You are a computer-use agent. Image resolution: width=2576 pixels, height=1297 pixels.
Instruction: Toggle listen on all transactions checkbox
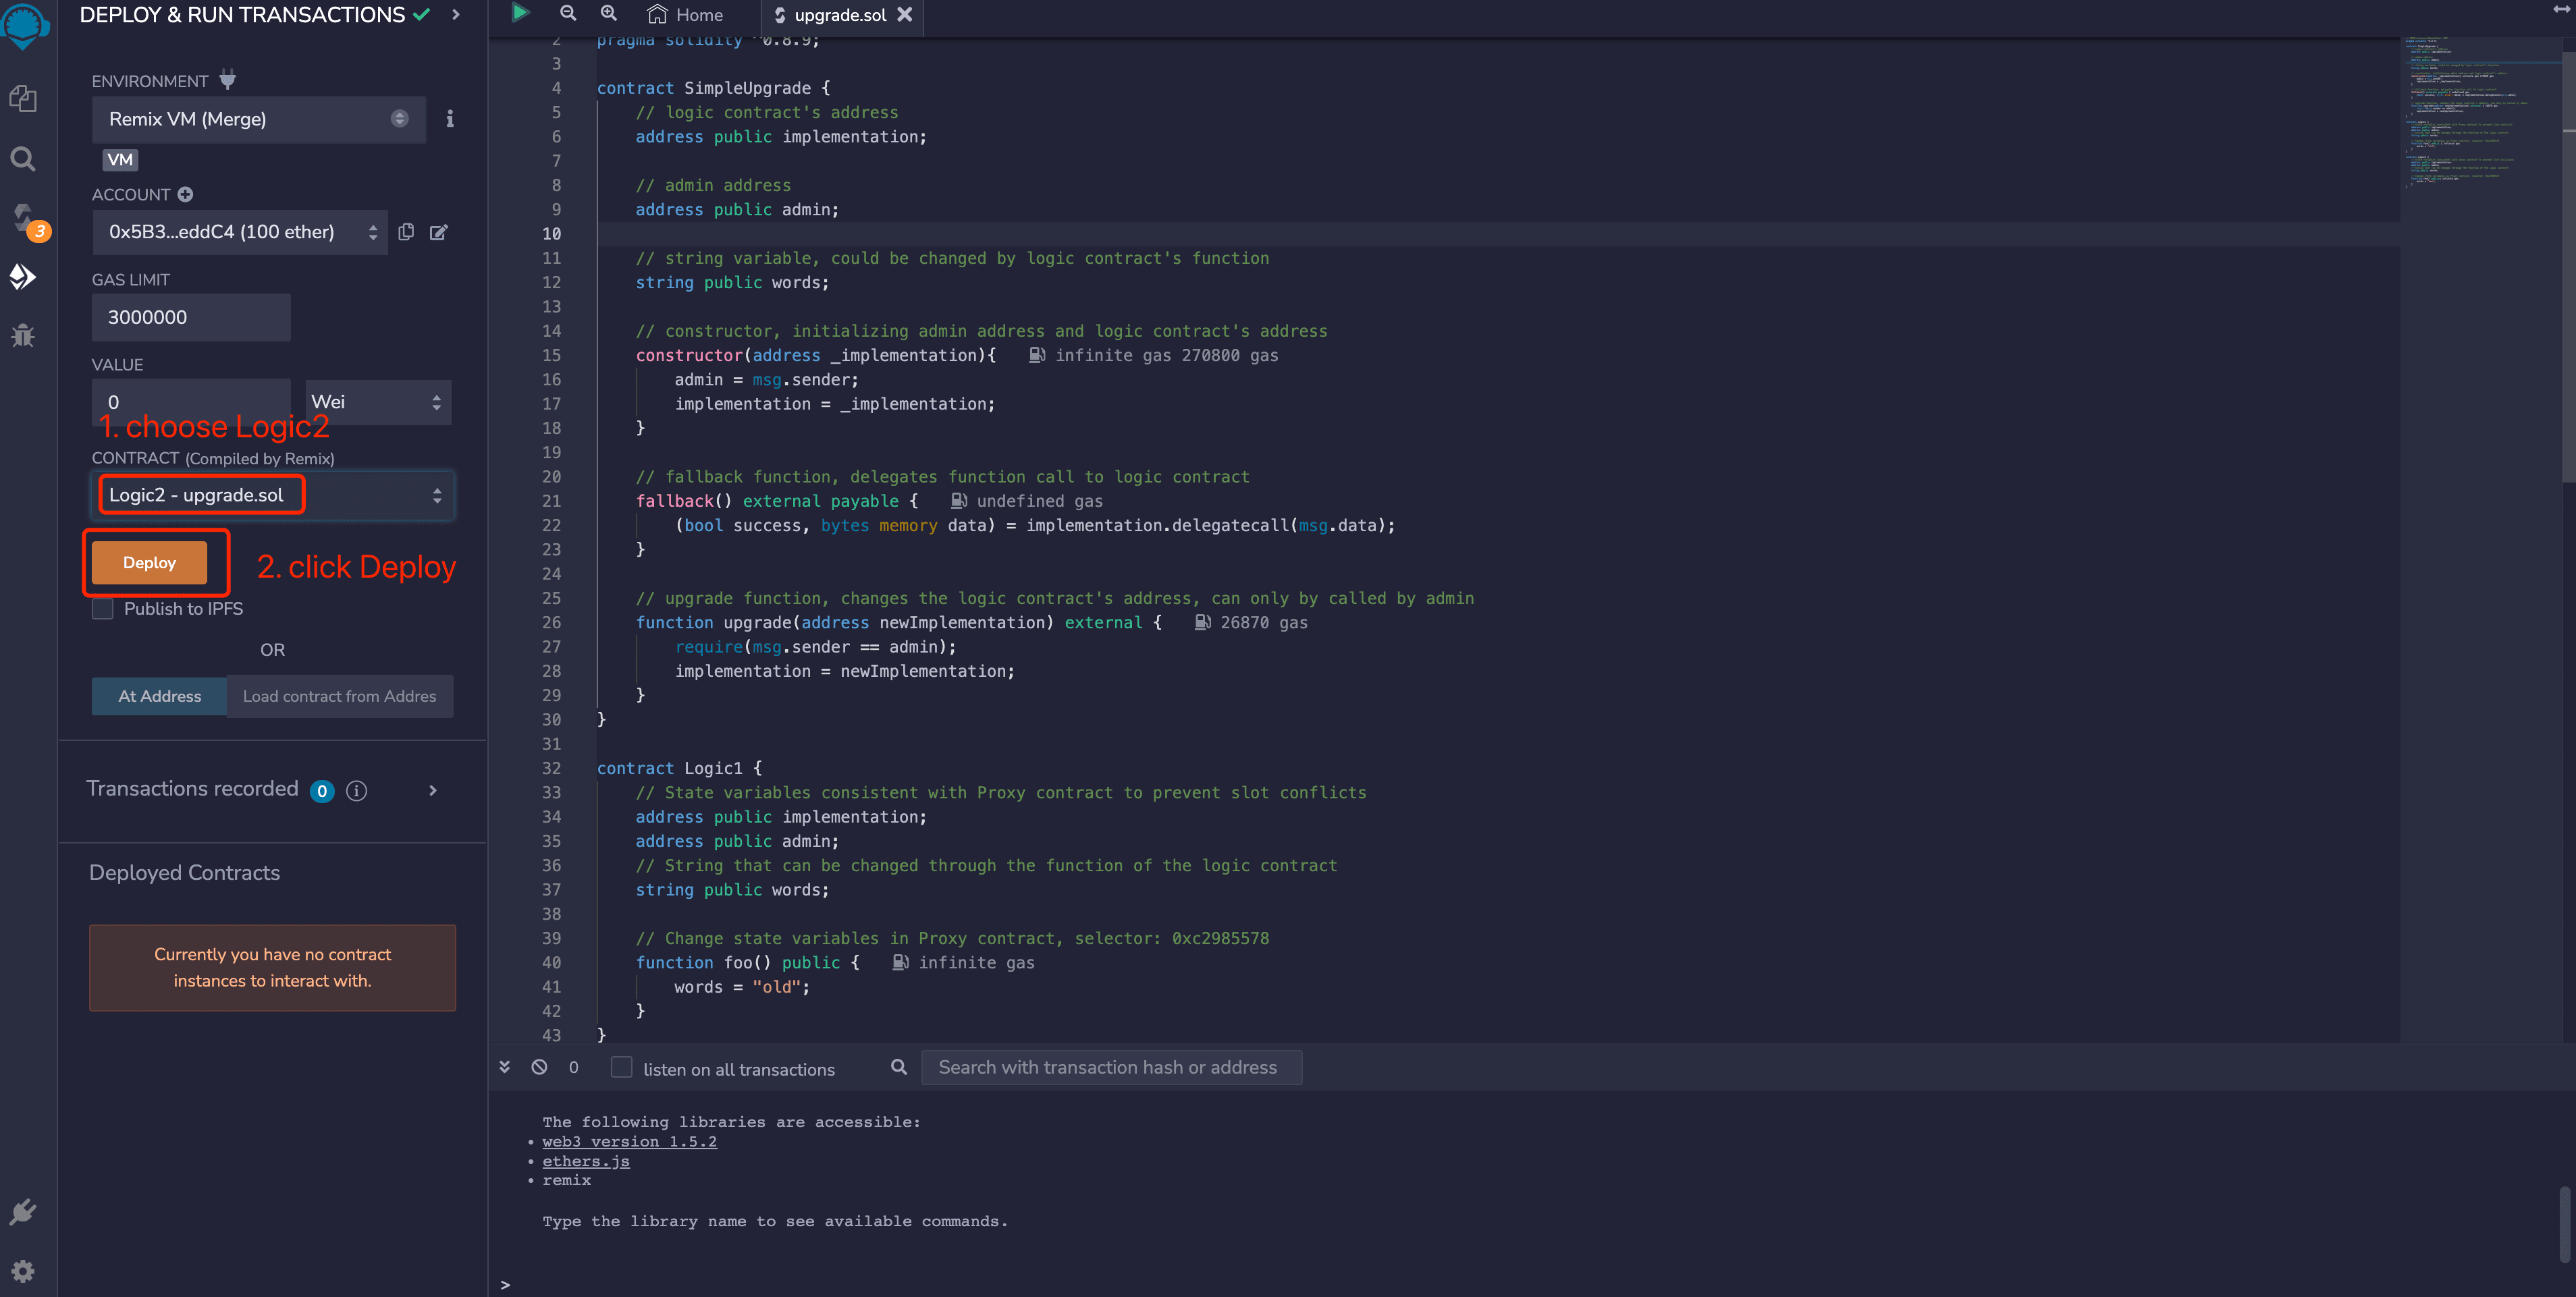tap(622, 1066)
